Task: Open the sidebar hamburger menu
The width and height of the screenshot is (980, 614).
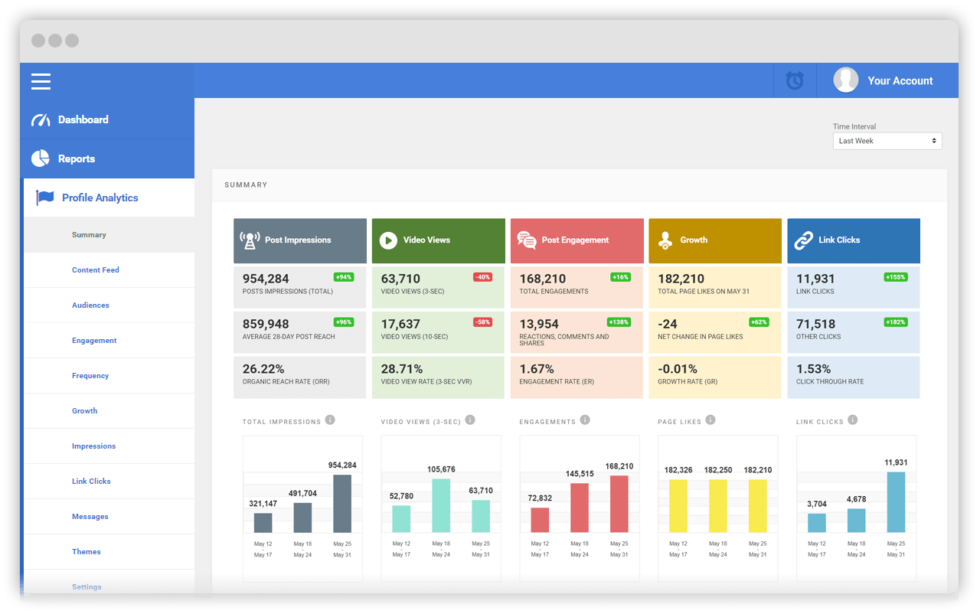Action: [40, 81]
